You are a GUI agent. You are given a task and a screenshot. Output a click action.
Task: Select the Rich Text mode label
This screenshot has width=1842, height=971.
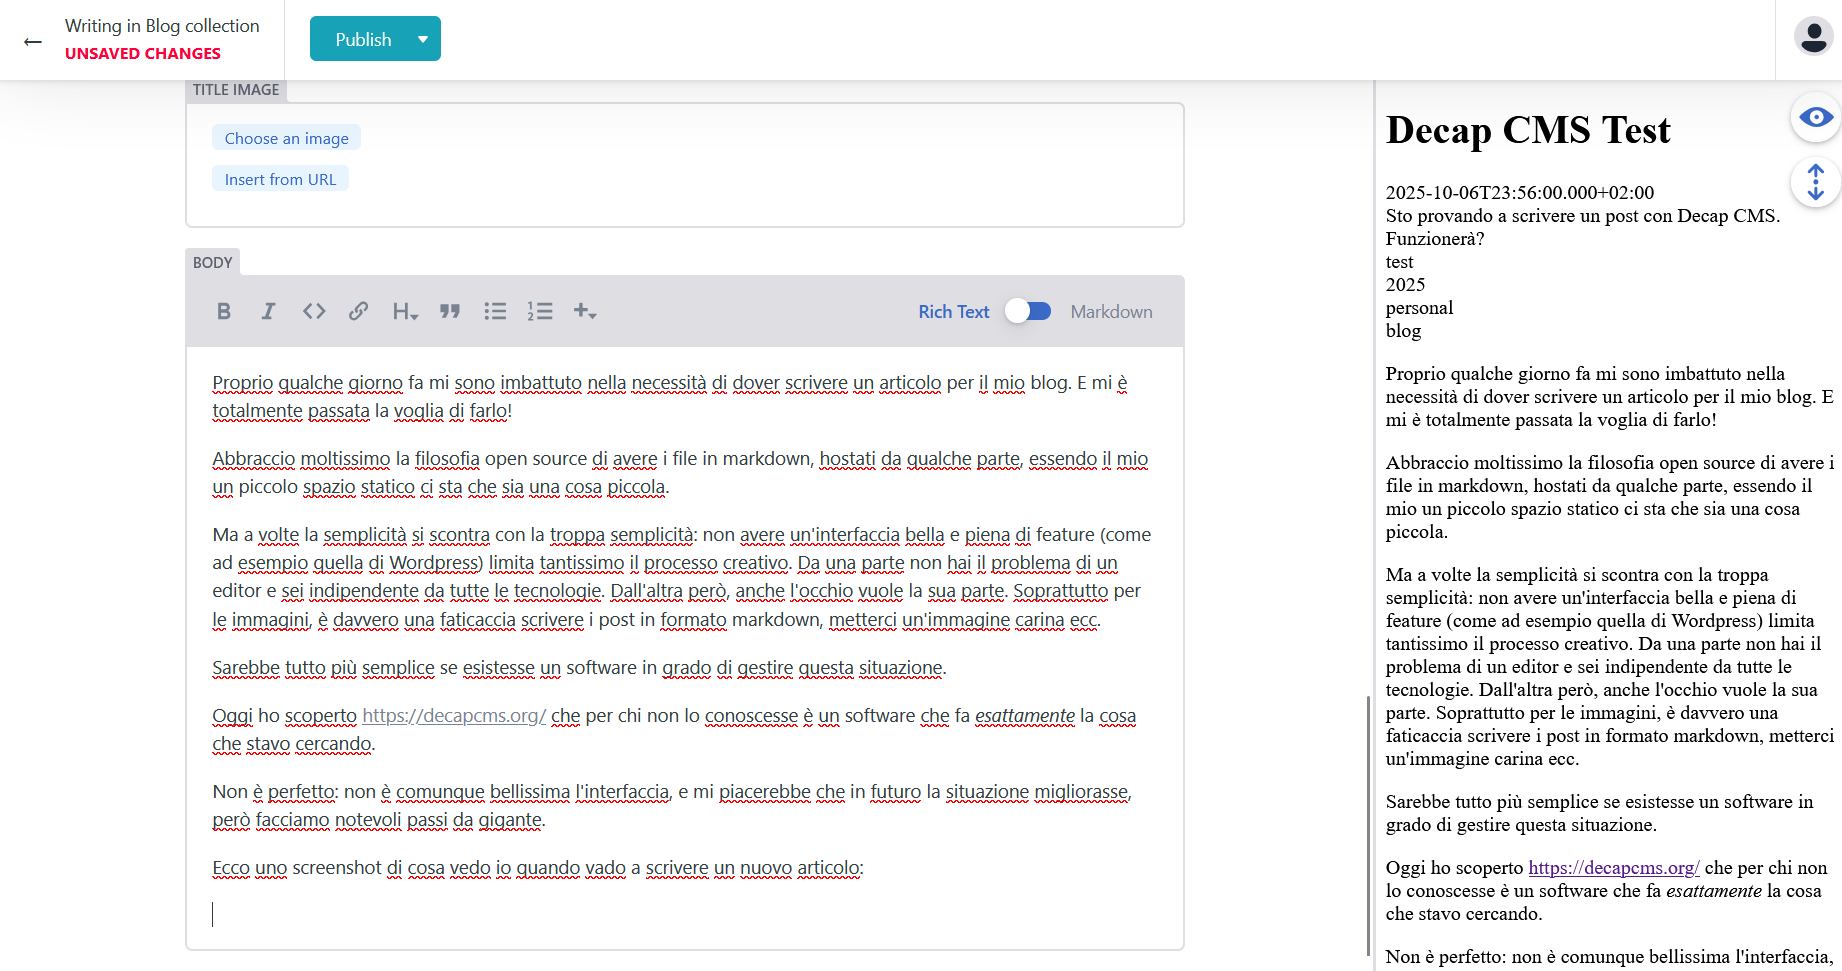tap(953, 312)
